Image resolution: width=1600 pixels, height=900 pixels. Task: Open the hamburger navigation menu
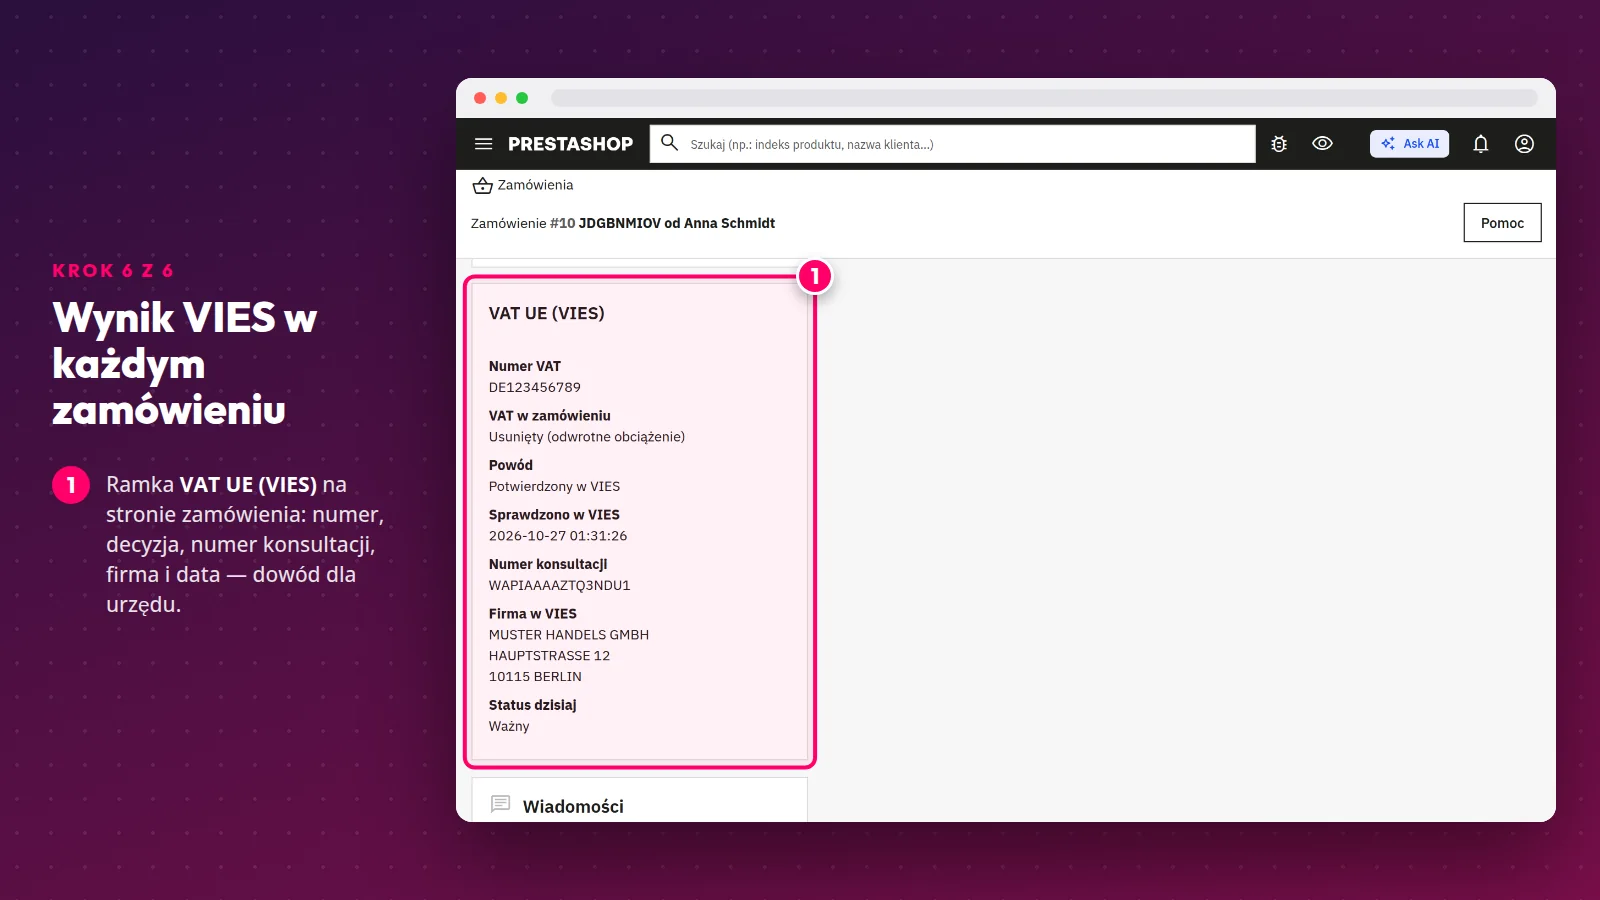coord(484,144)
